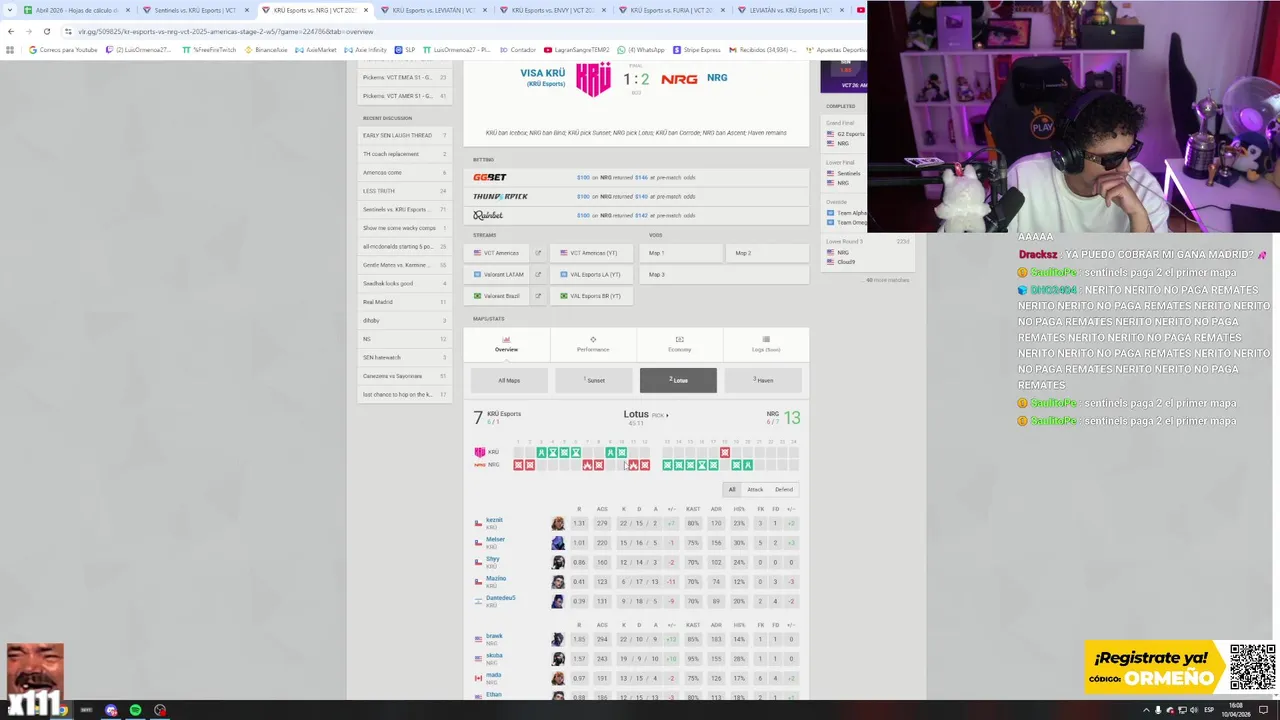Open the TH coach replacement discussion
1280x720 pixels.
[x=404, y=154]
